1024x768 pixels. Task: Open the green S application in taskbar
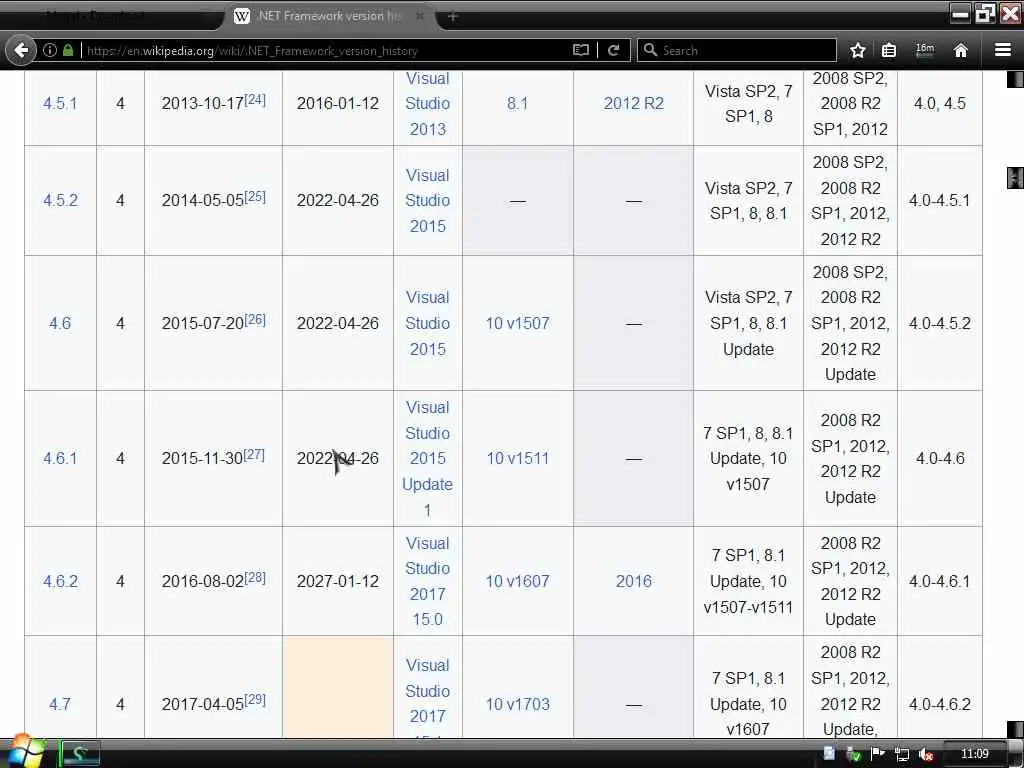coord(80,754)
